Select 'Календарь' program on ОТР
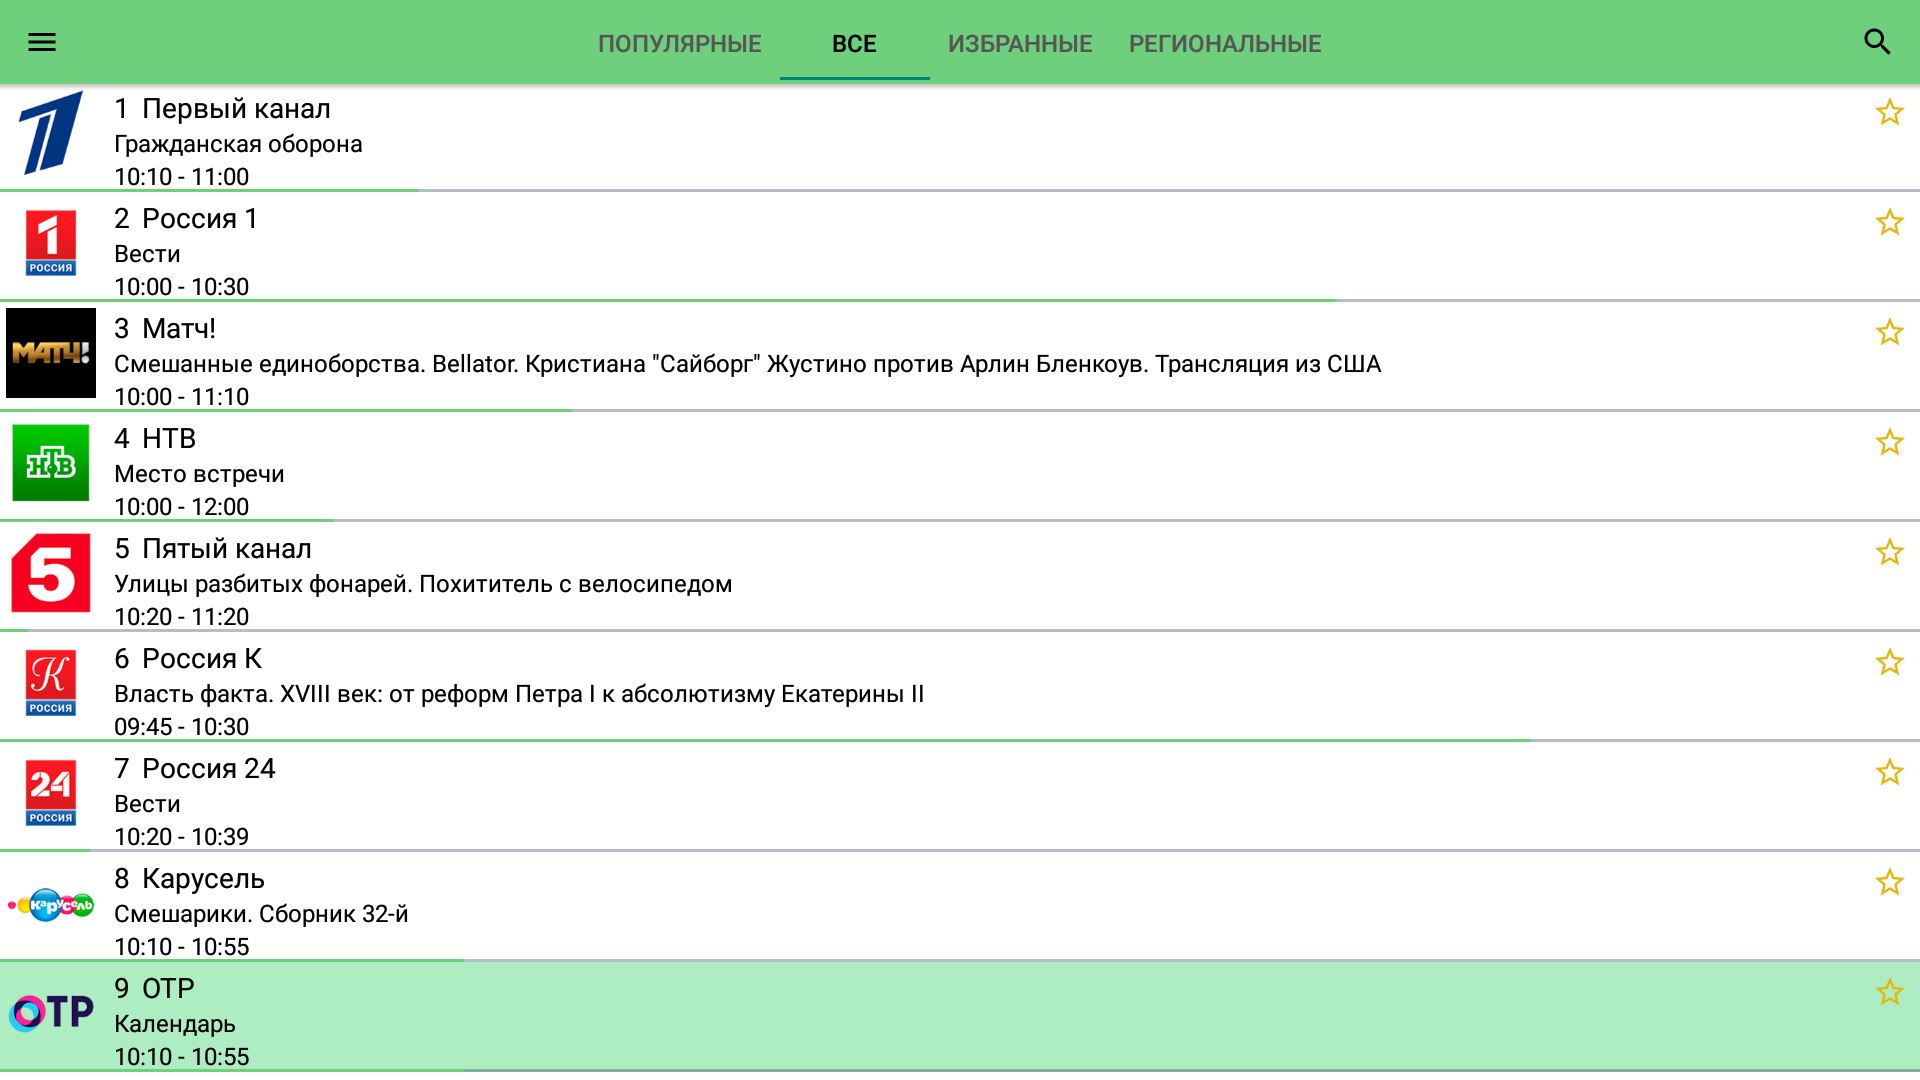 (x=175, y=1025)
